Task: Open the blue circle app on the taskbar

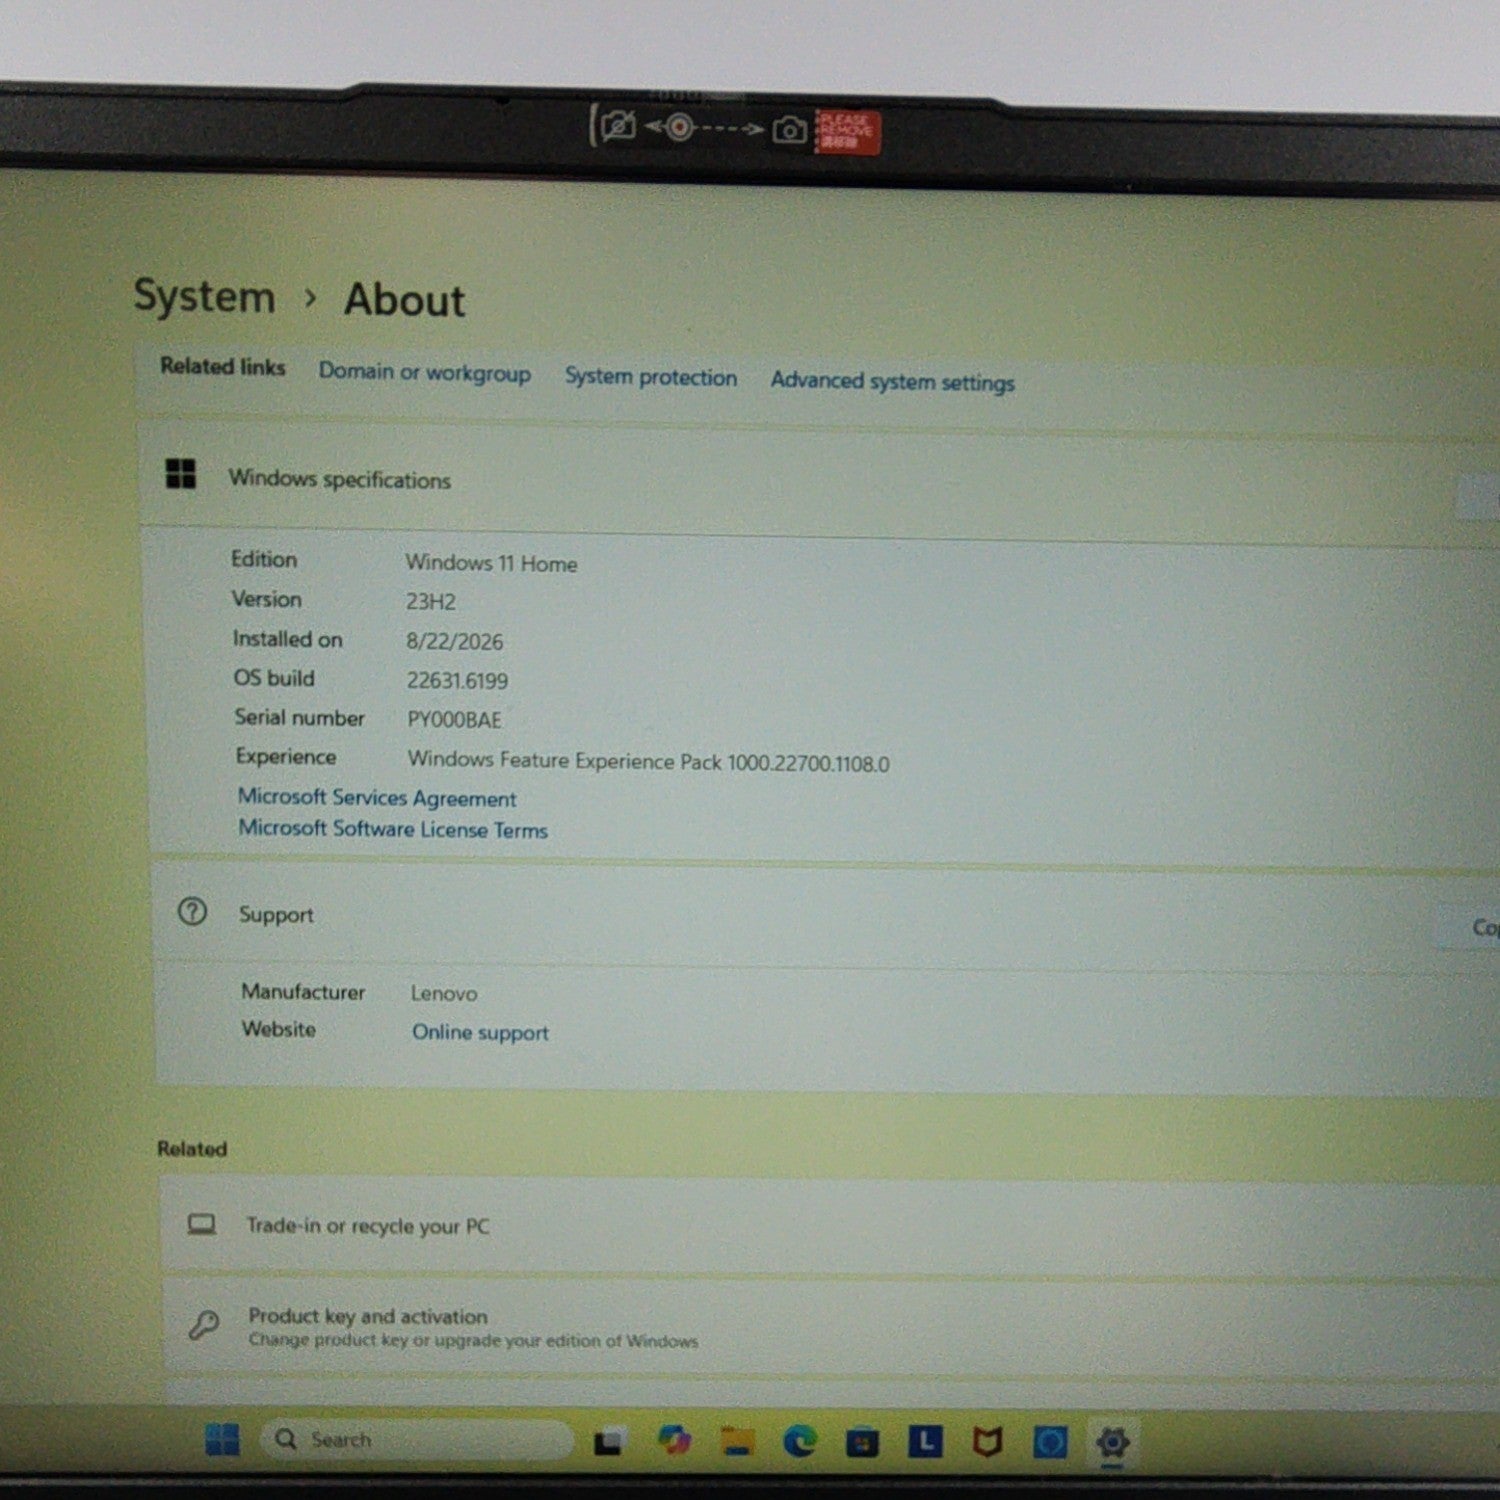Action: coord(1049,1442)
